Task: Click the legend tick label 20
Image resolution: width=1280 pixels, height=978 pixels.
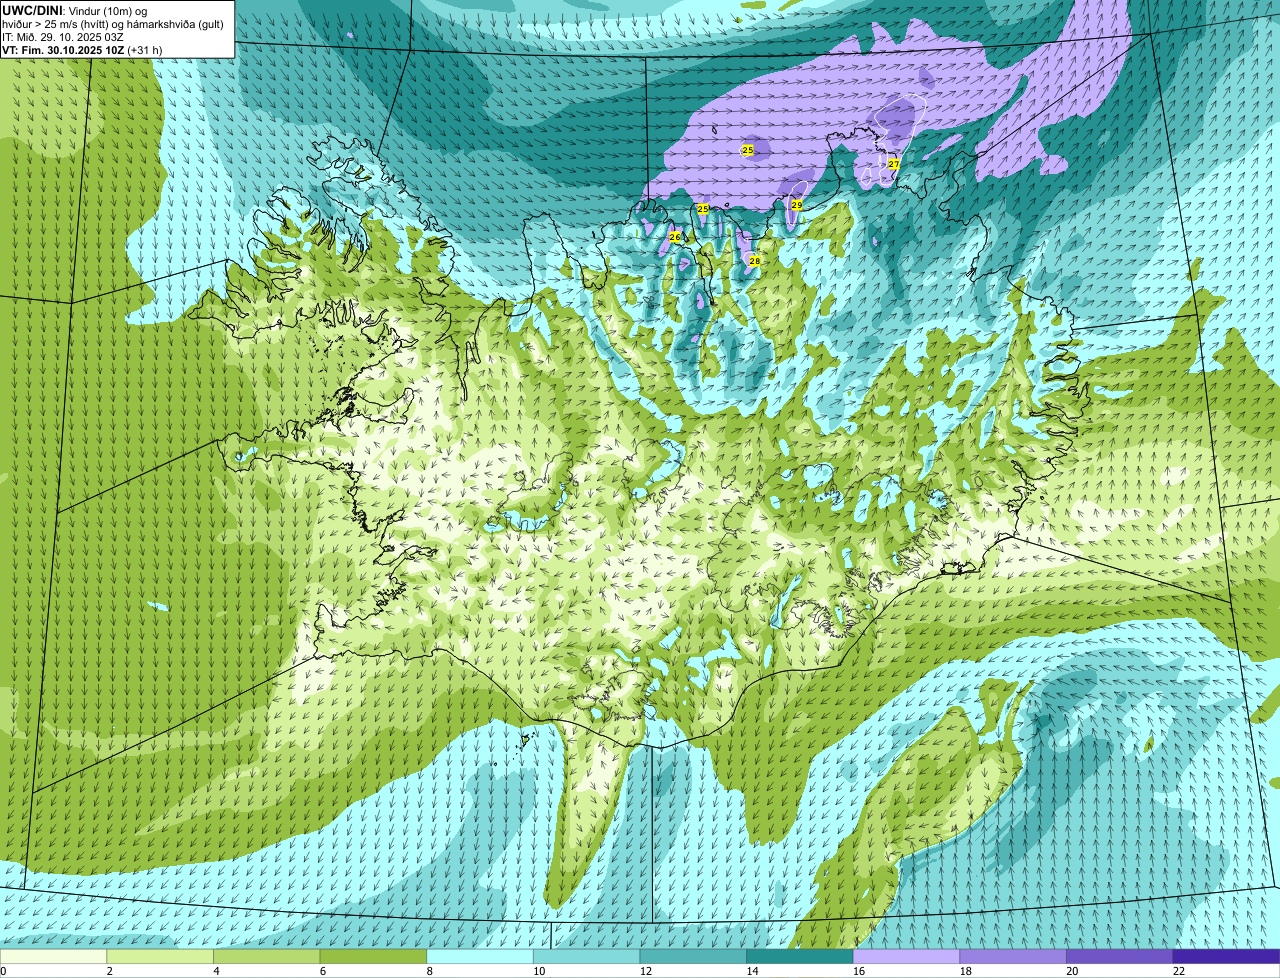Action: tap(1072, 971)
